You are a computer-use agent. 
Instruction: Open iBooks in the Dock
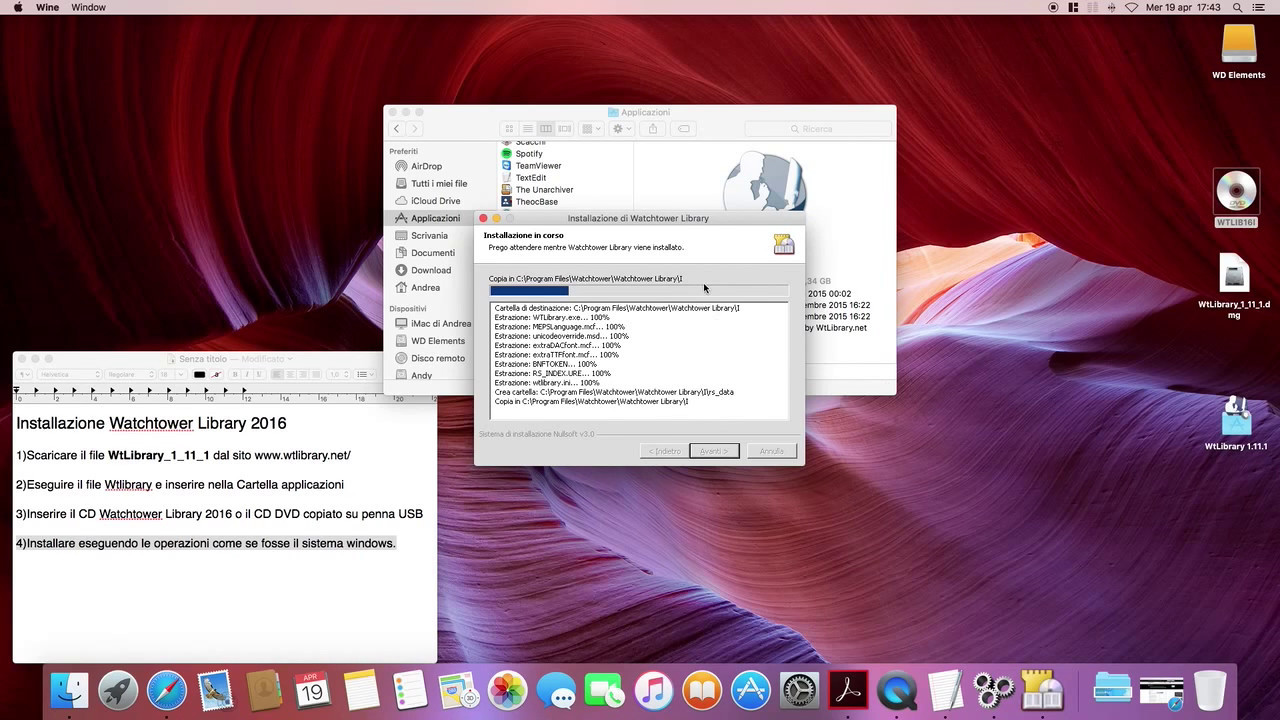[x=702, y=690]
